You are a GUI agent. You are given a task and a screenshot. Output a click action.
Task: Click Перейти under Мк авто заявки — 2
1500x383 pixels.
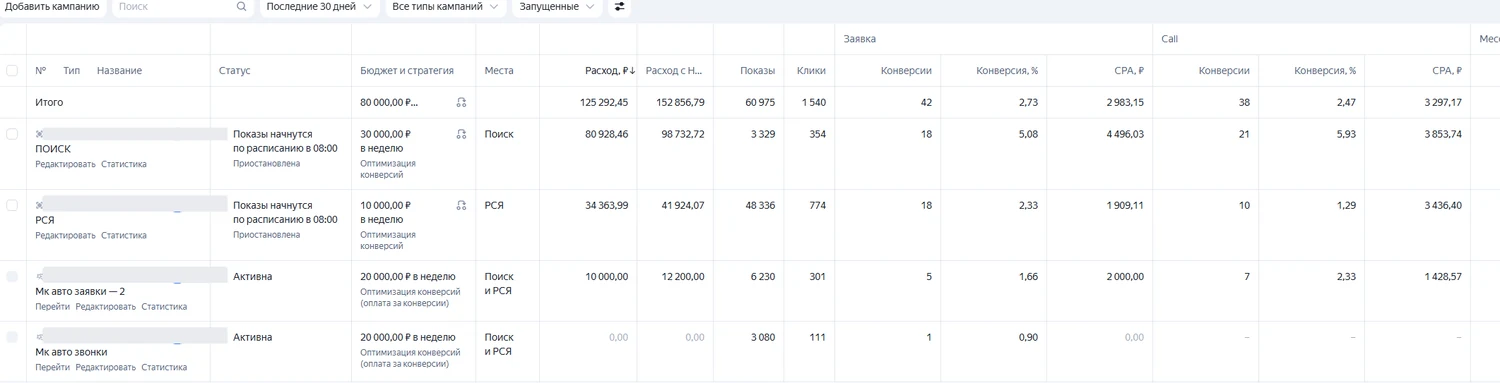click(x=52, y=306)
